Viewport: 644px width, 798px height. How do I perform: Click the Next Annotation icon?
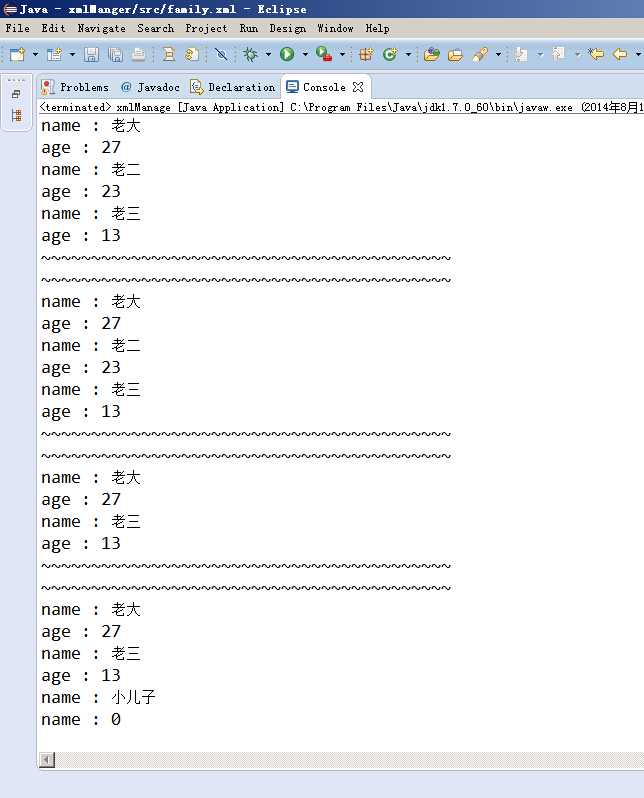[521, 54]
